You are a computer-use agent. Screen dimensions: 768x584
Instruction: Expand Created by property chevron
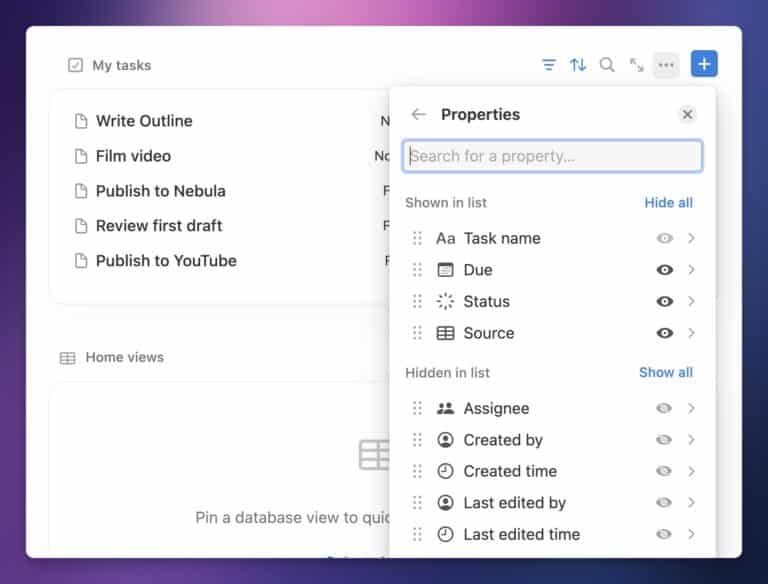tap(691, 440)
